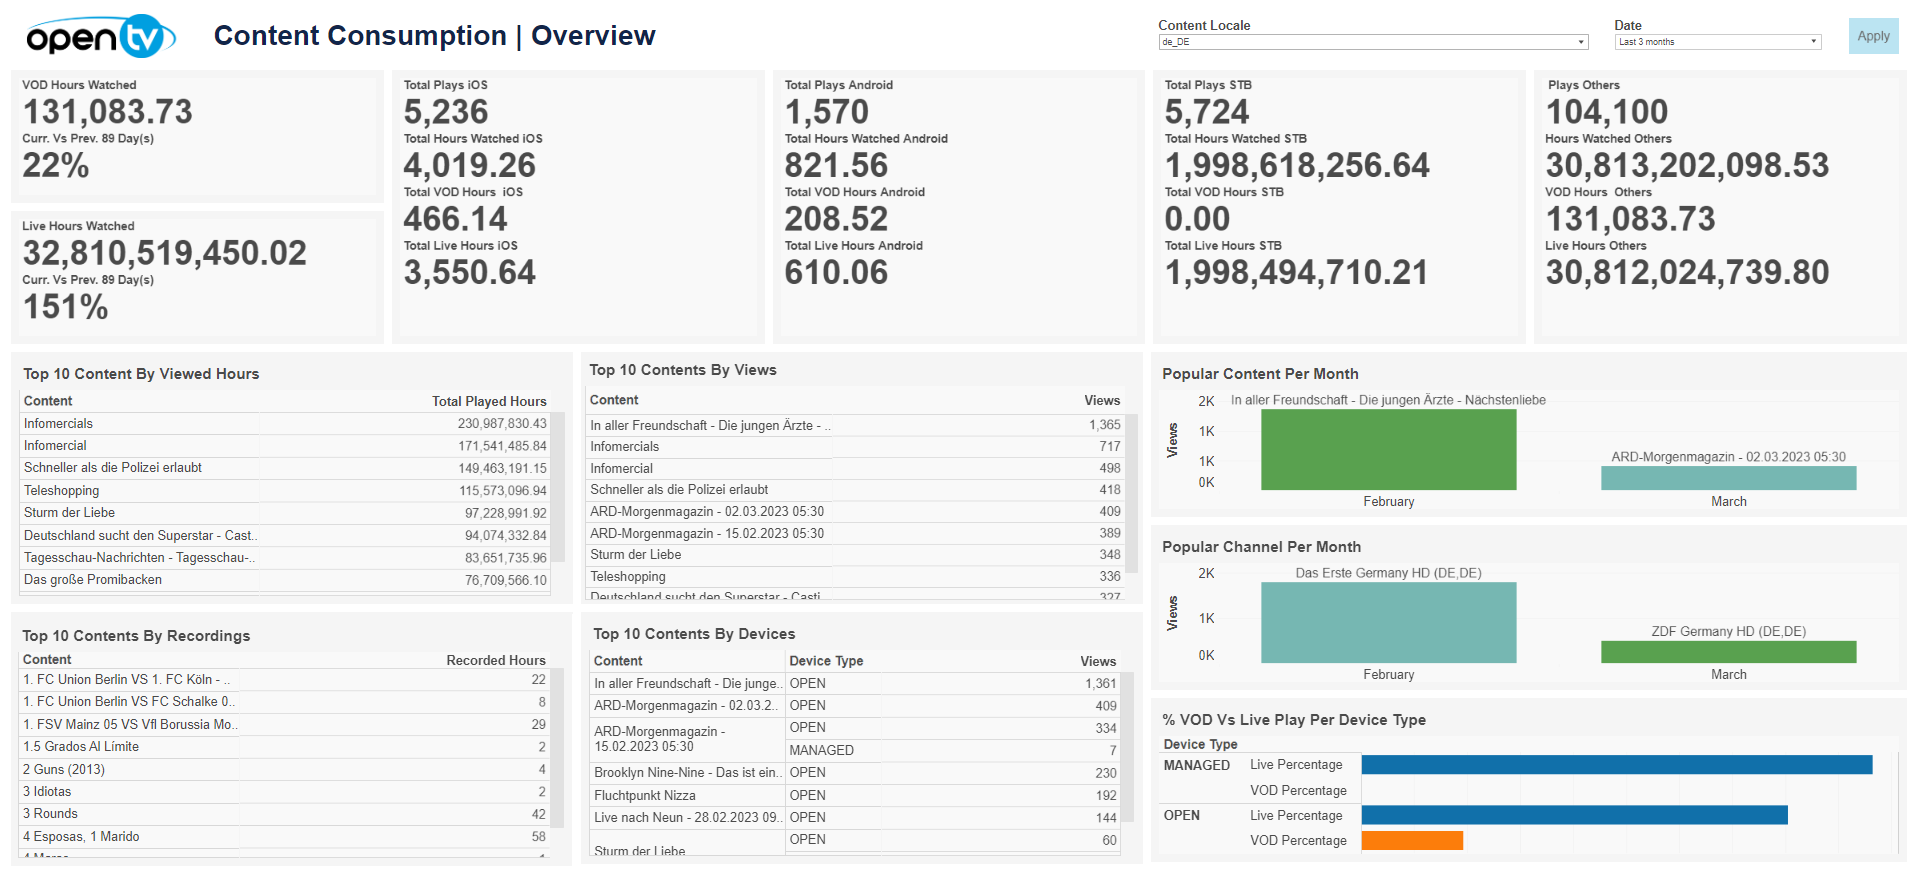1912x875 pixels.
Task: Select February bar in Popular Content Per Month
Action: point(1388,450)
